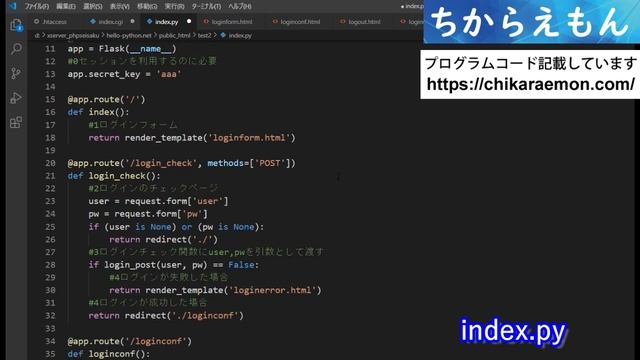
Task: Open the 移動(G) menu
Action: (147, 7)
